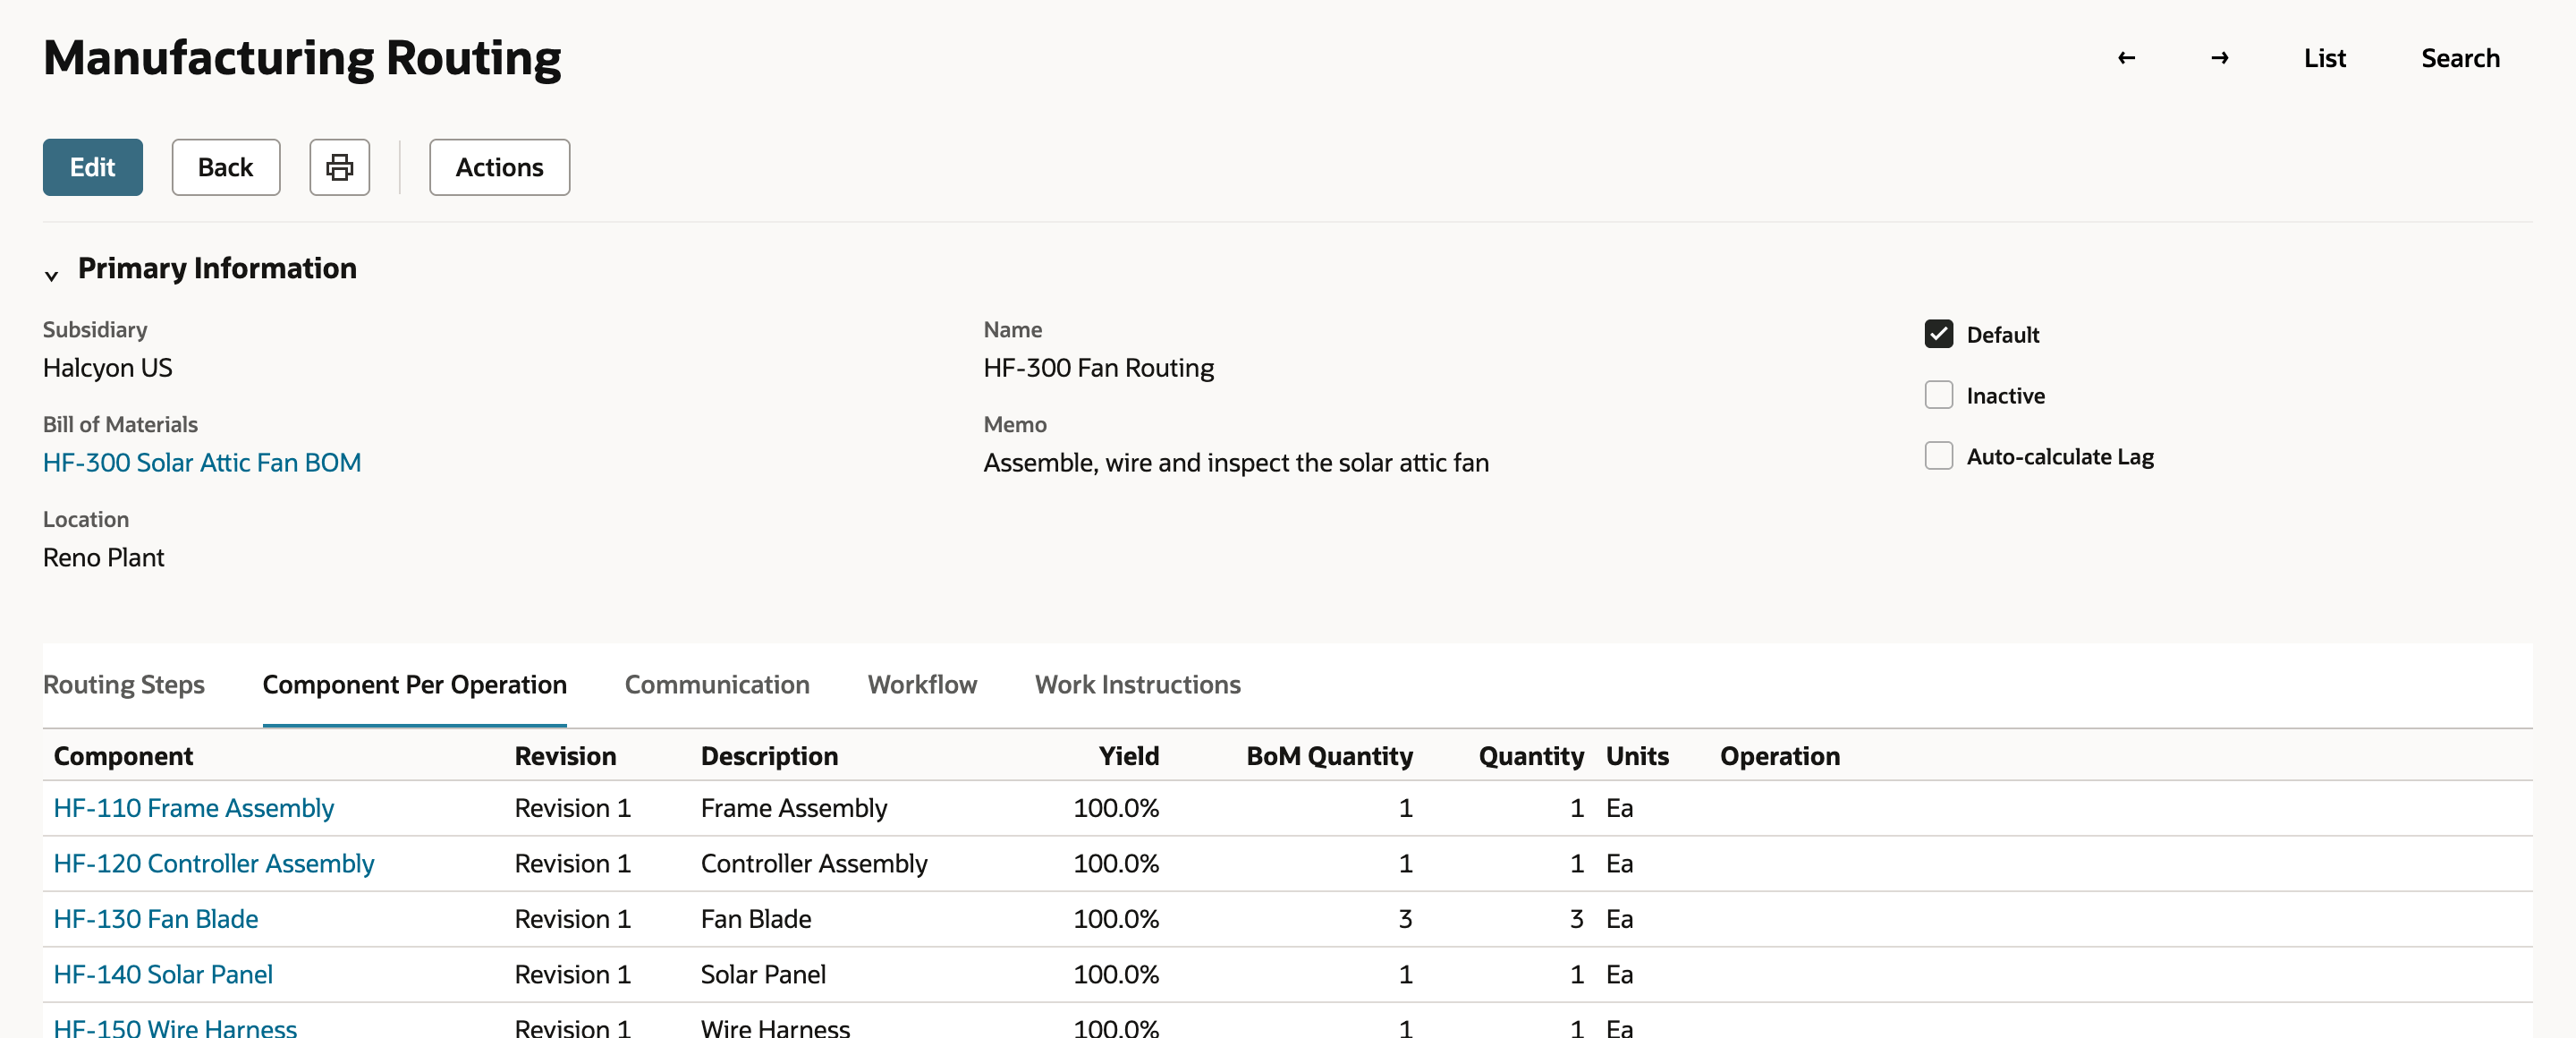The height and width of the screenshot is (1038, 2576).
Task: Toggle Auto-calculate Lag checkbox
Action: [x=1938, y=456]
